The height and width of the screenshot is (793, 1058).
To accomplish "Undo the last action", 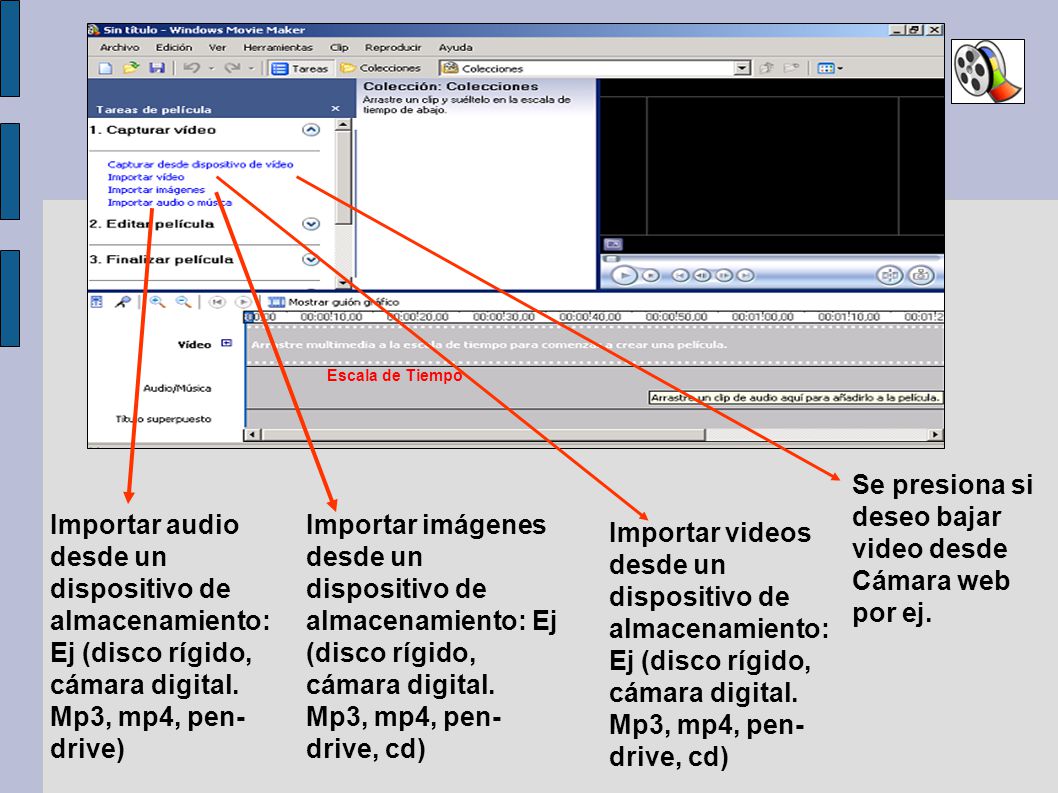I will (192, 67).
